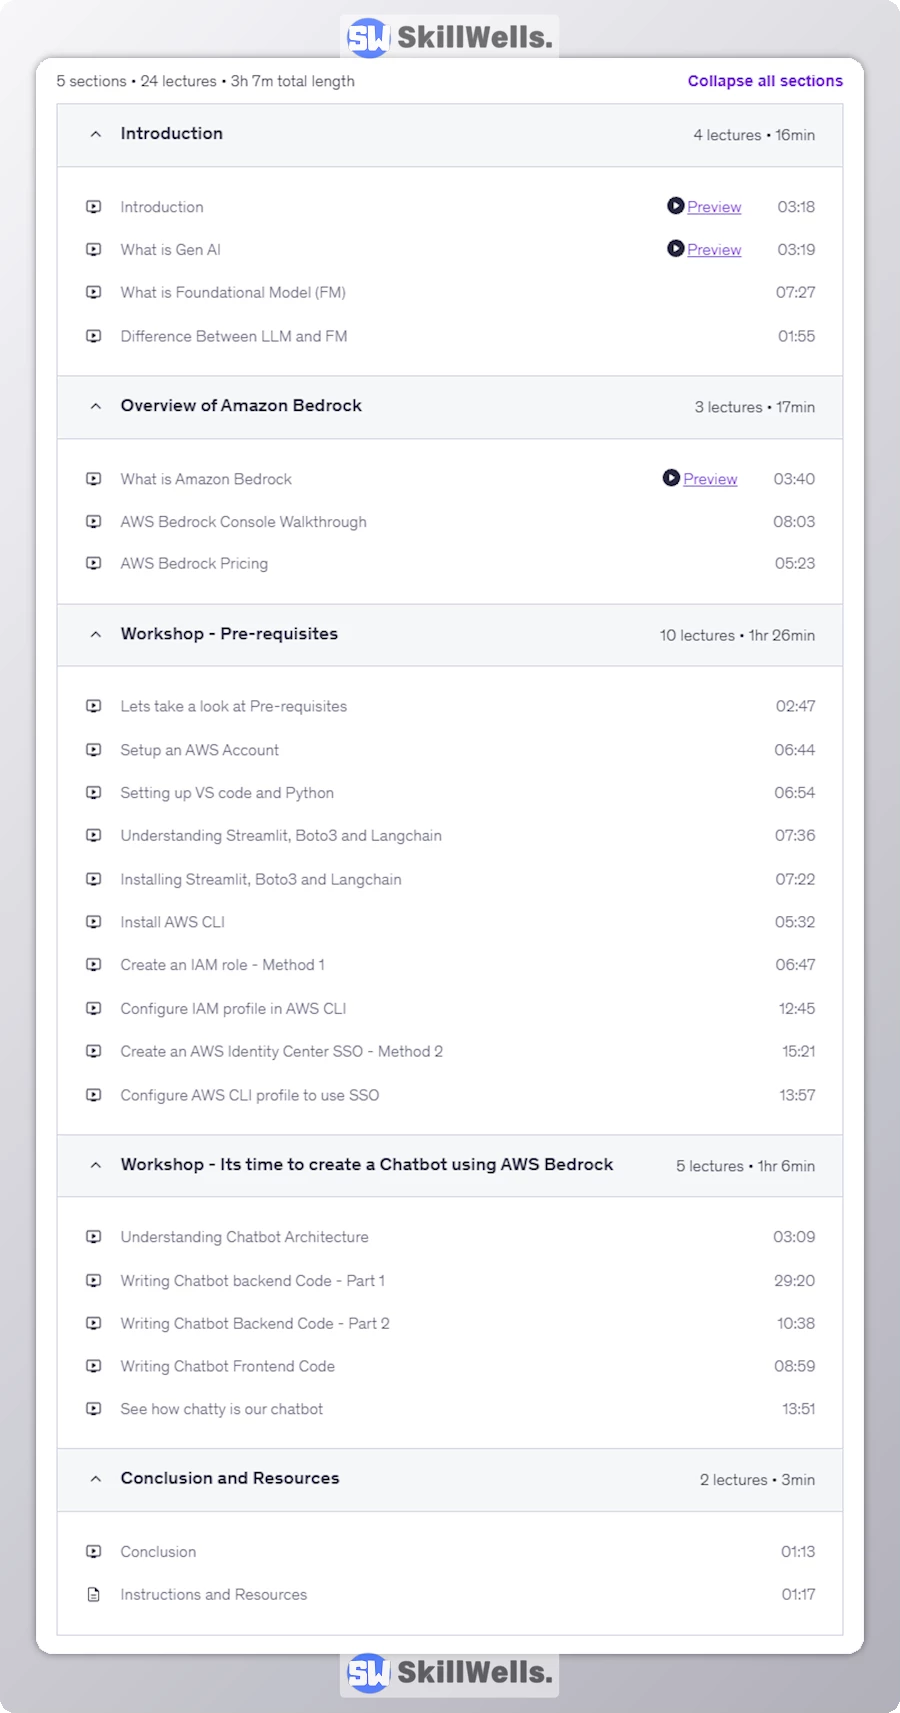Click the SkillWells logo at the bottom
The width and height of the screenshot is (900, 1713).
[449, 1672]
